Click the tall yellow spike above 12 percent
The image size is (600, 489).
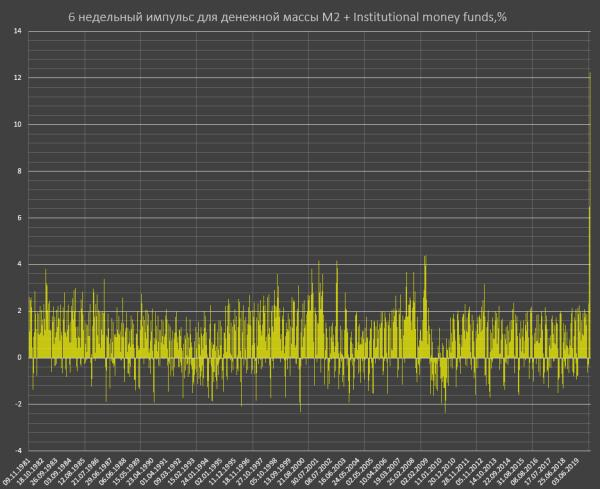pyautogui.click(x=590, y=214)
